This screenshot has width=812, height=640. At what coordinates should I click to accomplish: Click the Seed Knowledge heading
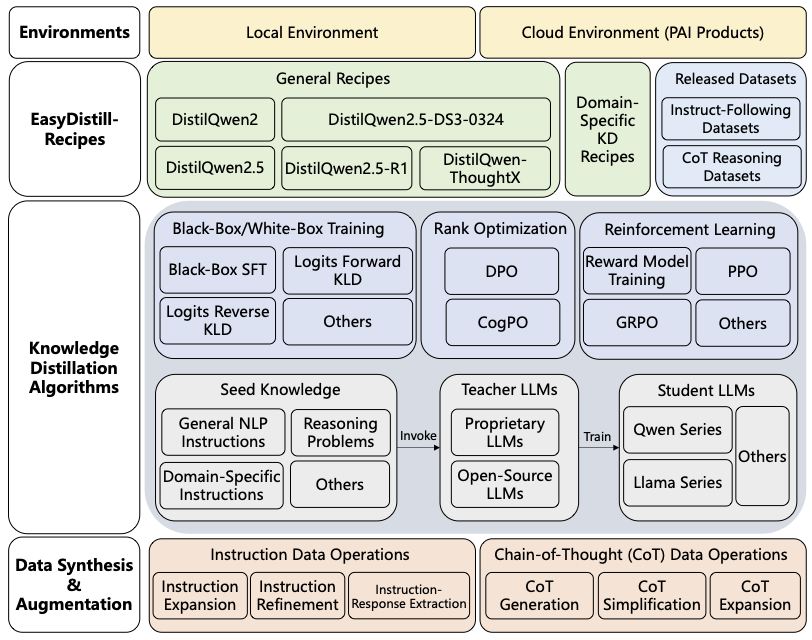coord(280,389)
